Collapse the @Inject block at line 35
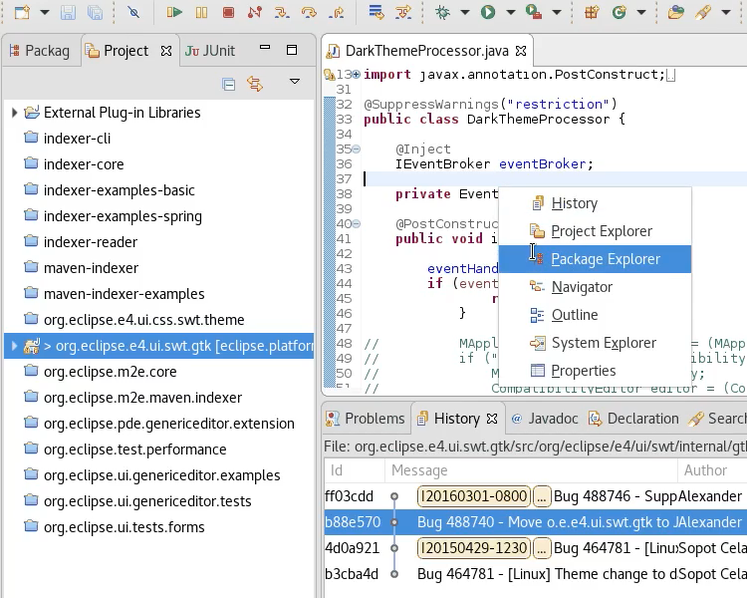747x599 pixels. 356,149
